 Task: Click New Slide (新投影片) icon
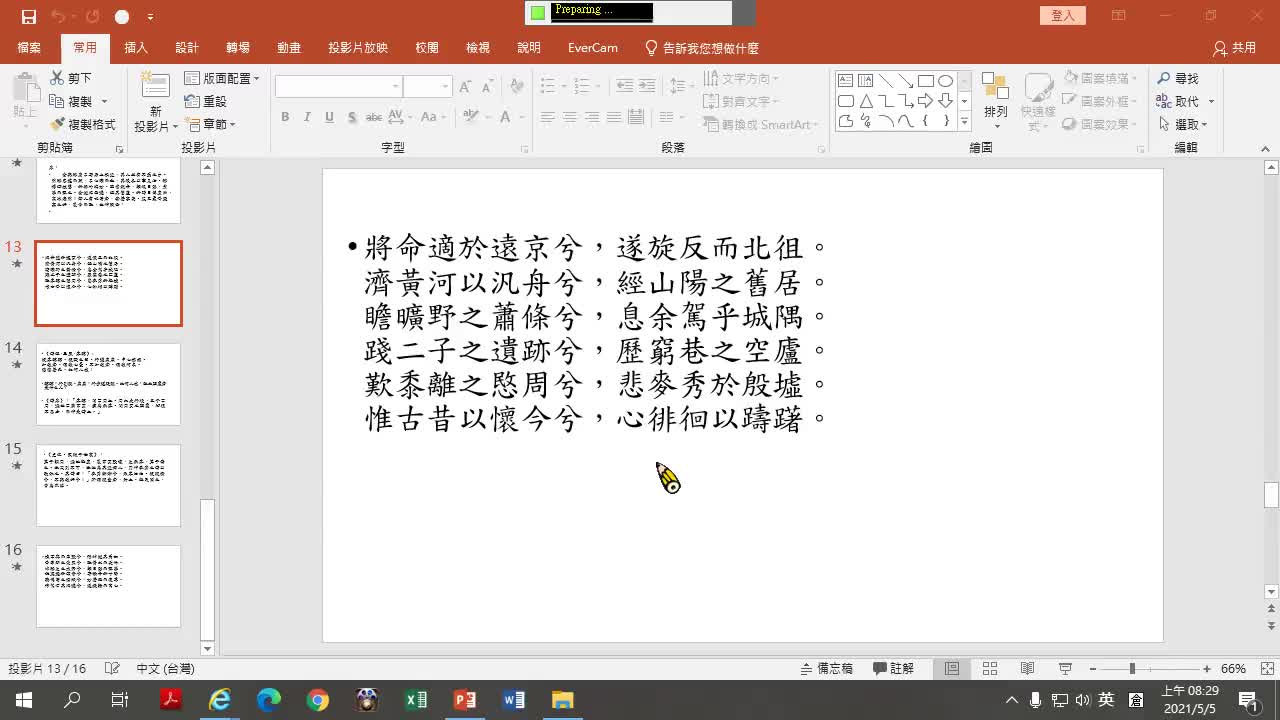pos(155,86)
